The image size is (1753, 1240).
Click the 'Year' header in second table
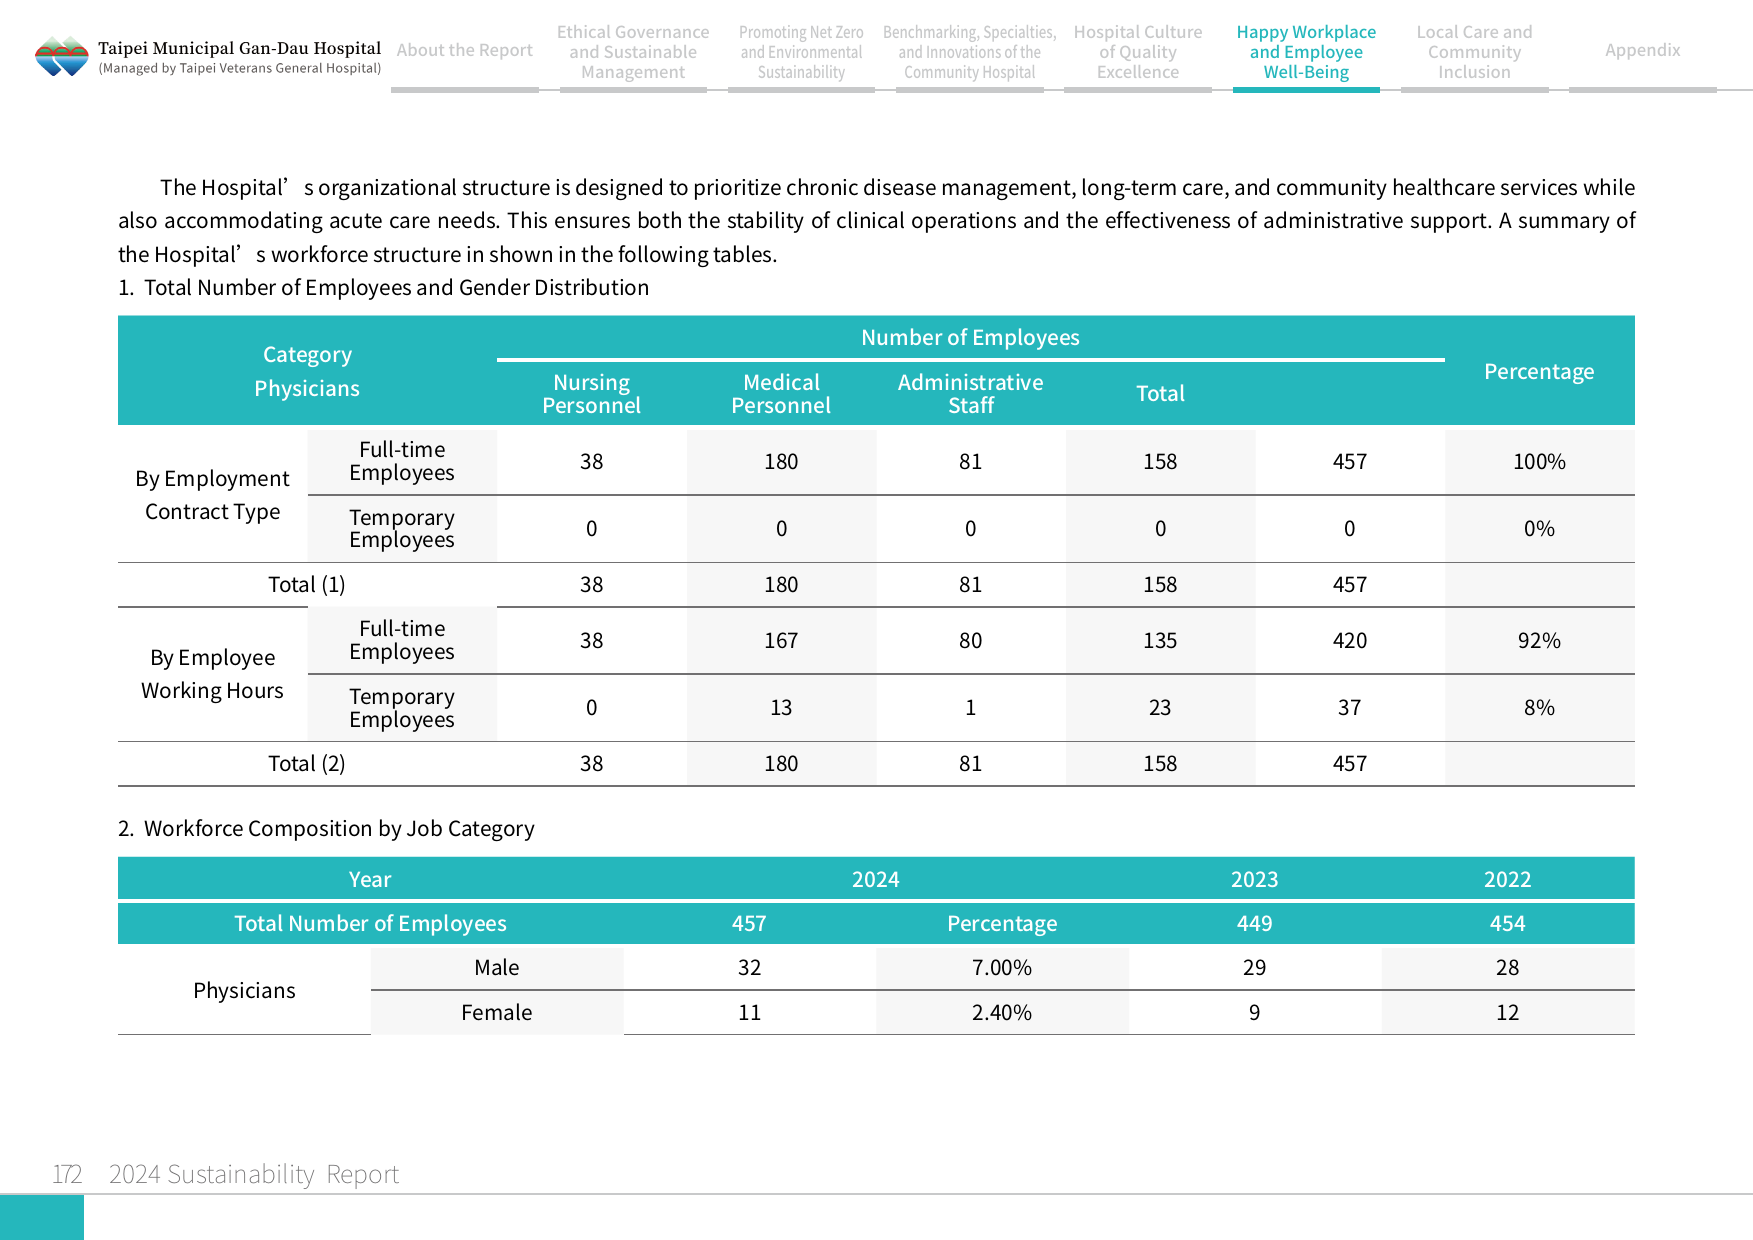[x=370, y=879]
